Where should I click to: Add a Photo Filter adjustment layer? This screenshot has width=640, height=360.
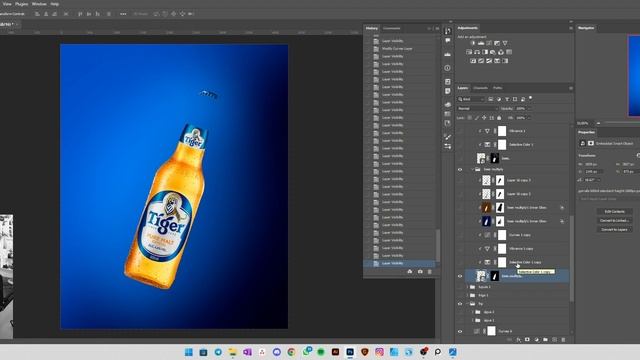pos(493,52)
